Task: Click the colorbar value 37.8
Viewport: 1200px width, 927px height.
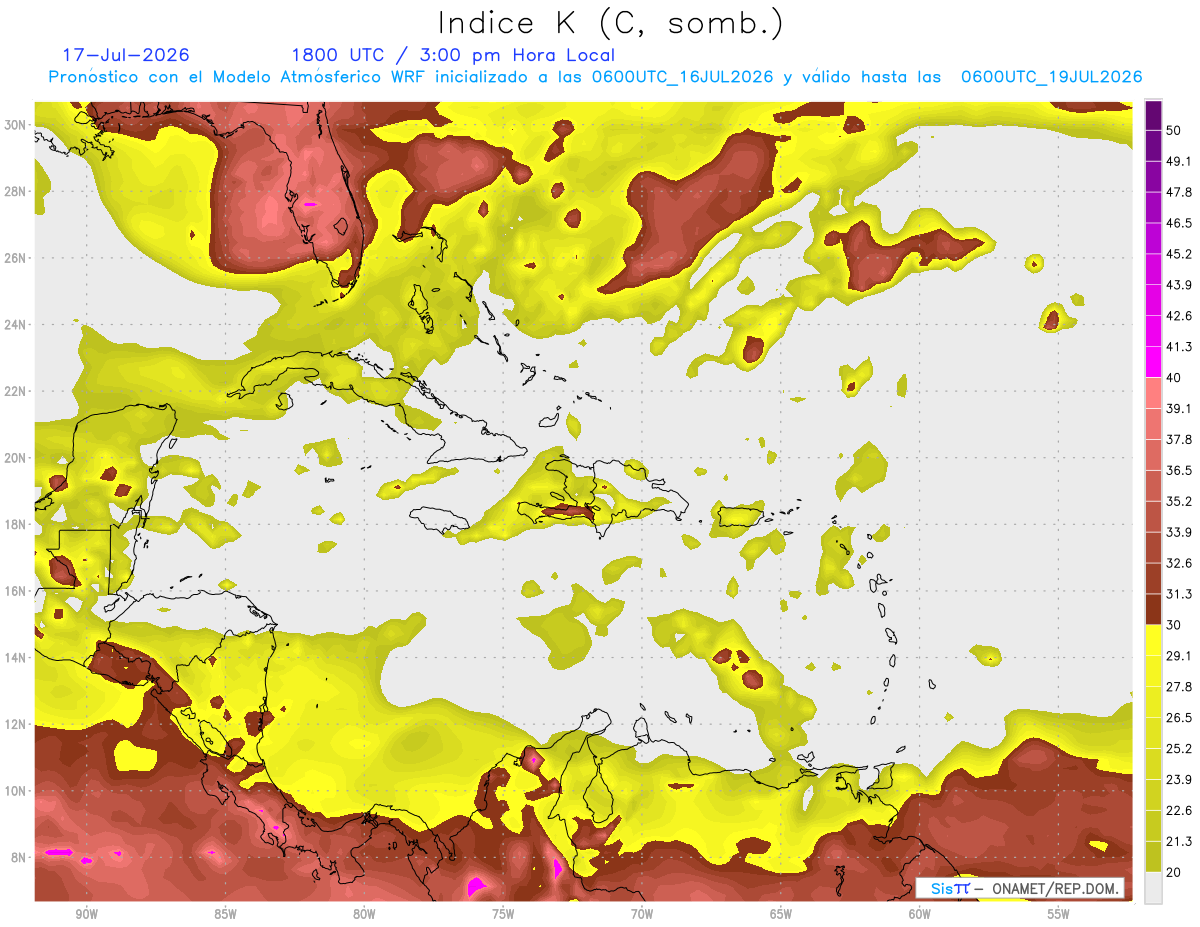Action: (x=1179, y=439)
